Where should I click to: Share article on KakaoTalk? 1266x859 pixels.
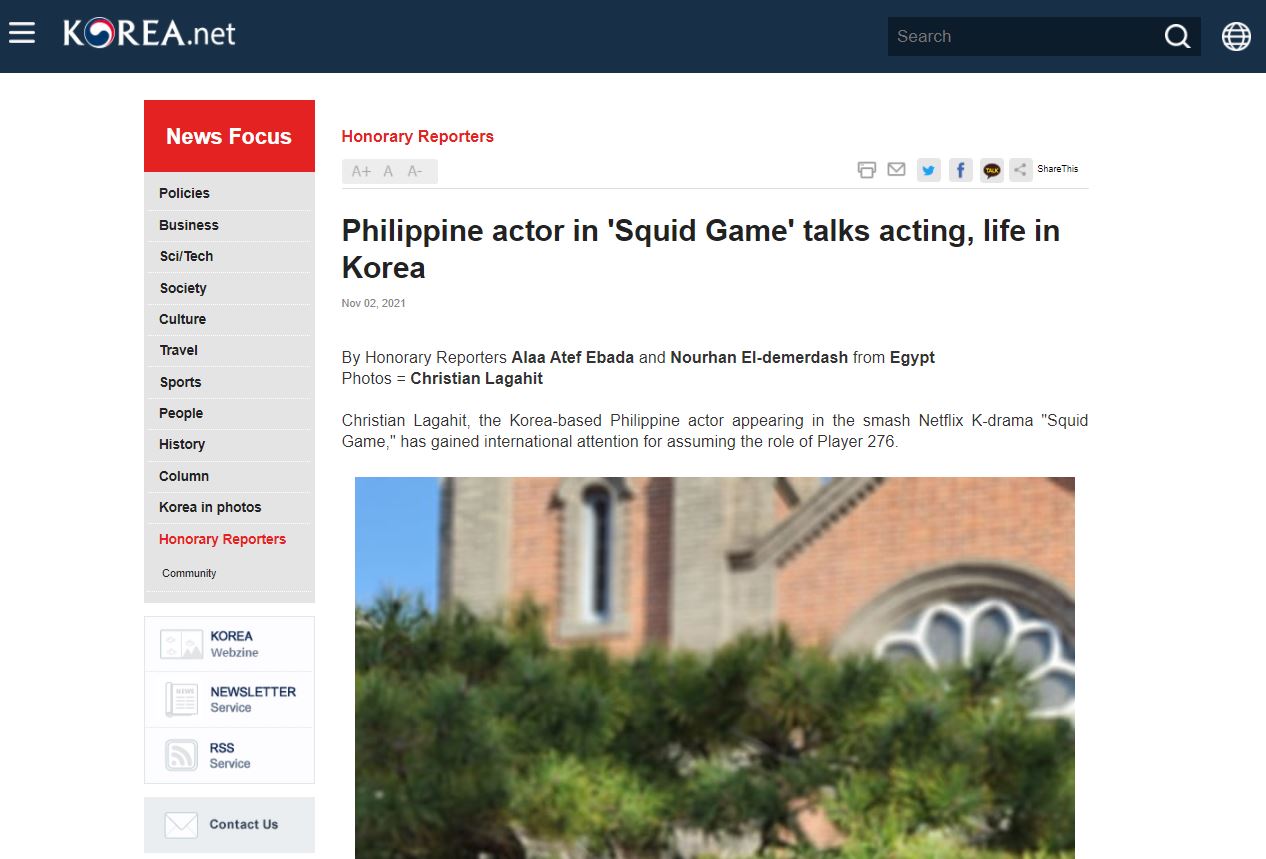tap(991, 170)
